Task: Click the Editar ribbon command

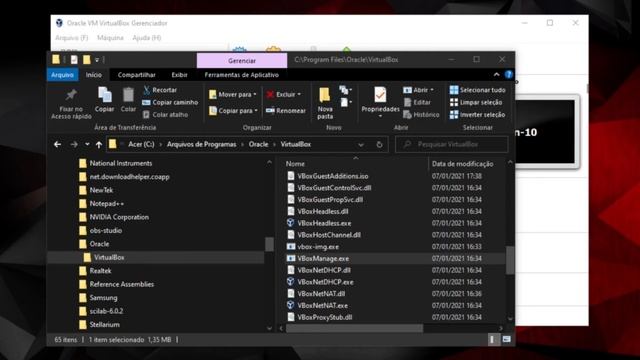Action: tap(417, 102)
